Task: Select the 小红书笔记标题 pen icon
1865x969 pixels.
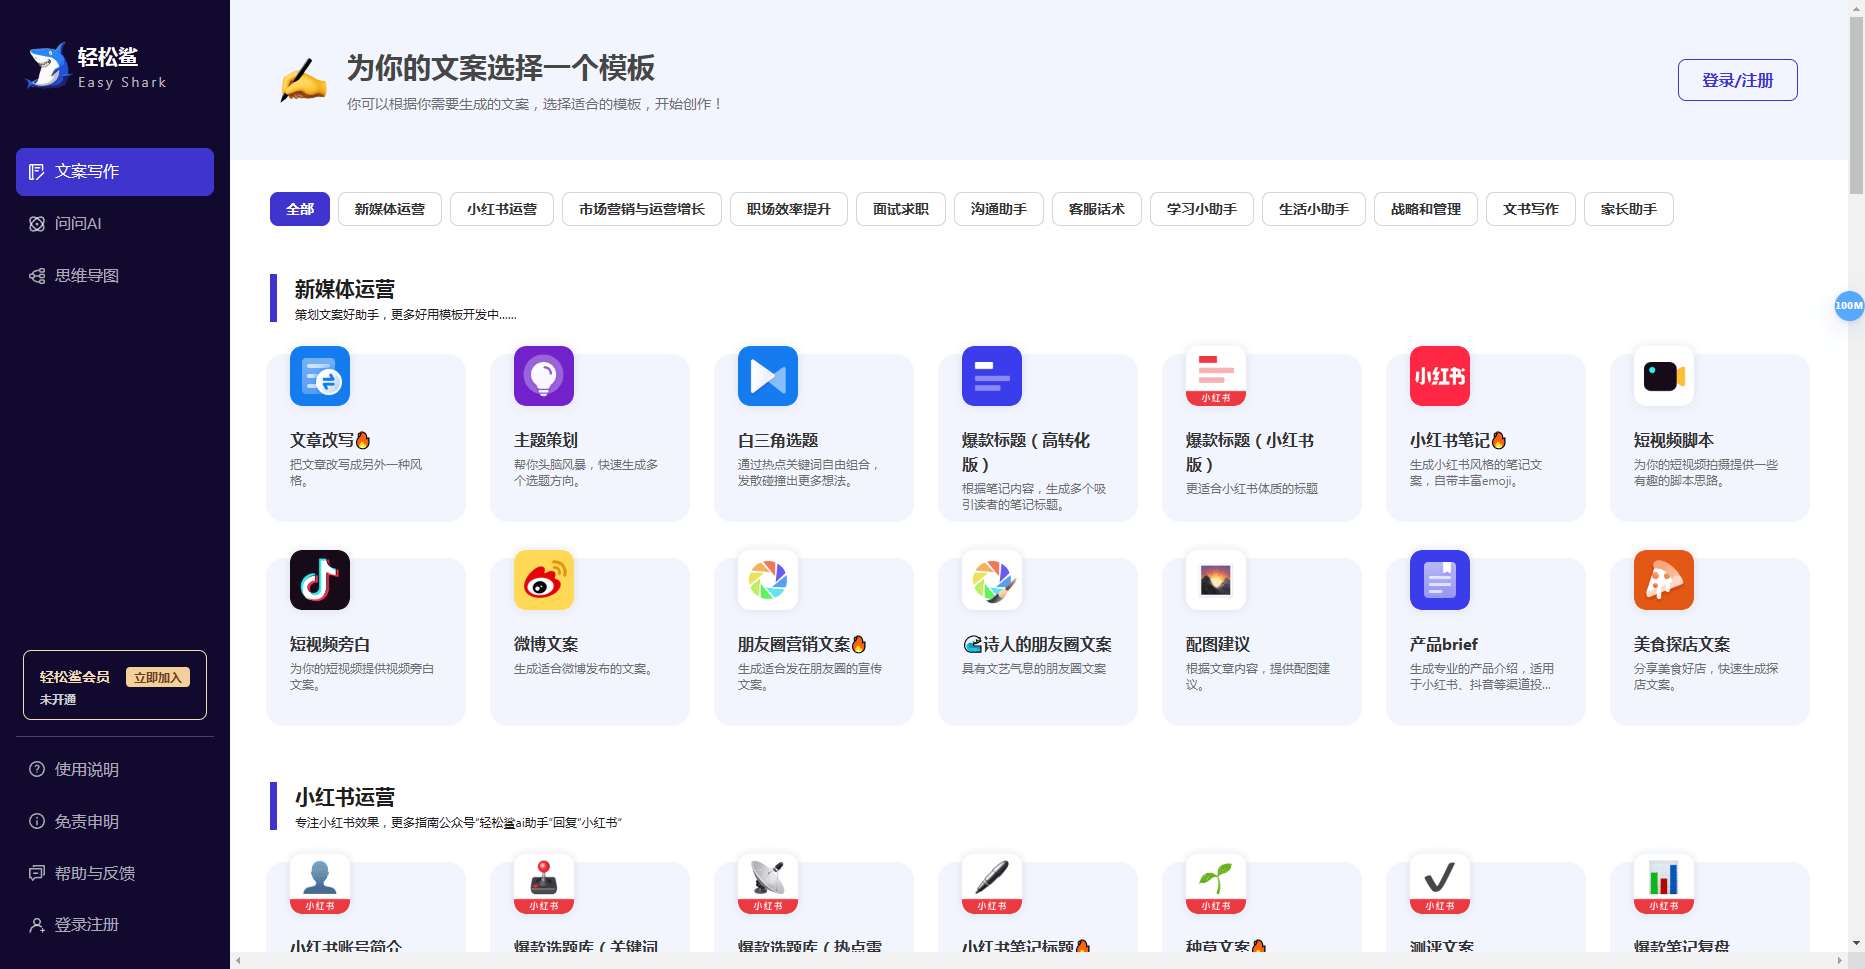Action: tap(992, 884)
